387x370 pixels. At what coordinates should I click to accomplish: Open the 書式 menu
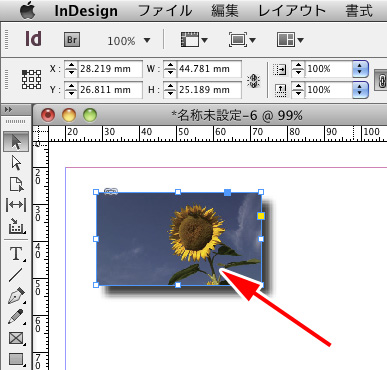tap(359, 11)
